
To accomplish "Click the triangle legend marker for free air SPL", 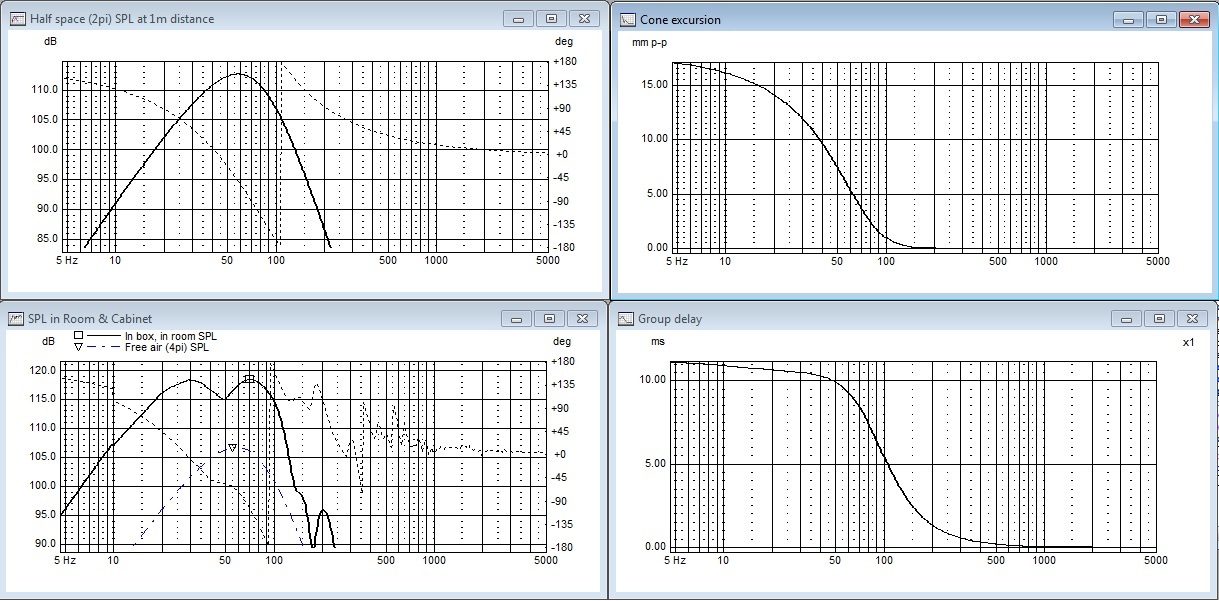I will (78, 346).
